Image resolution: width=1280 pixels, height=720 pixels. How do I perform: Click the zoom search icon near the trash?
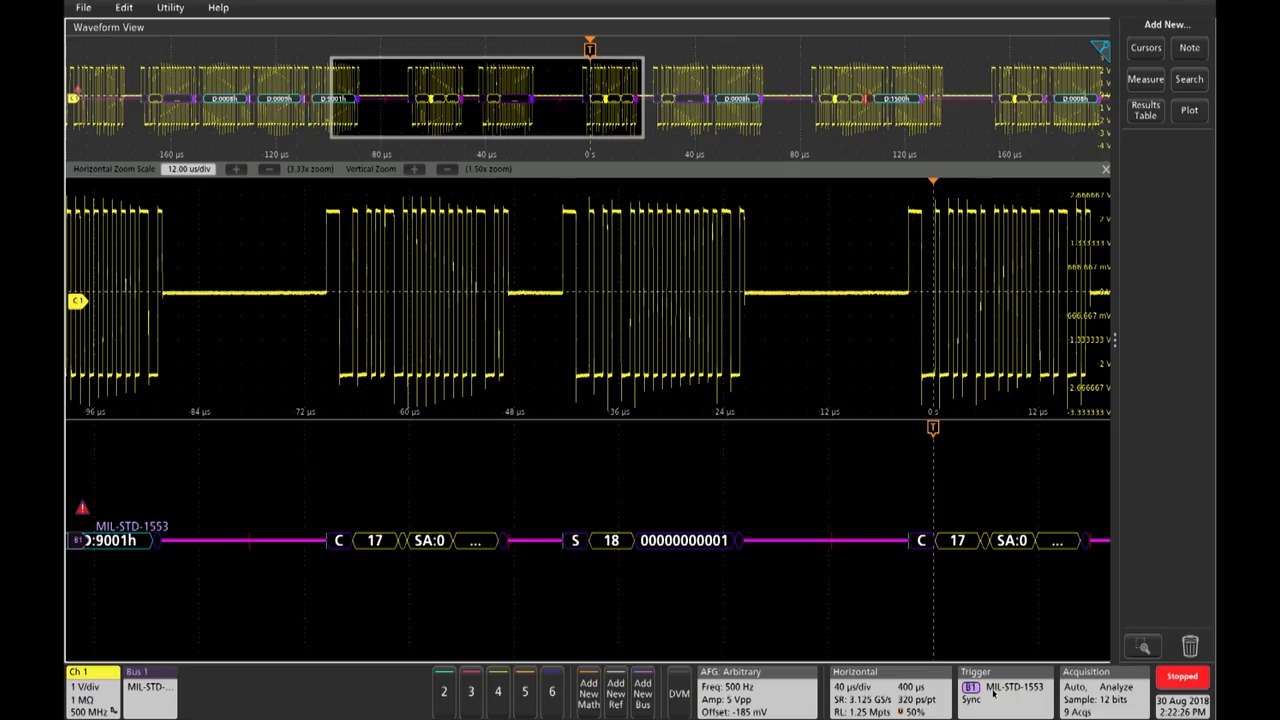coord(1144,647)
